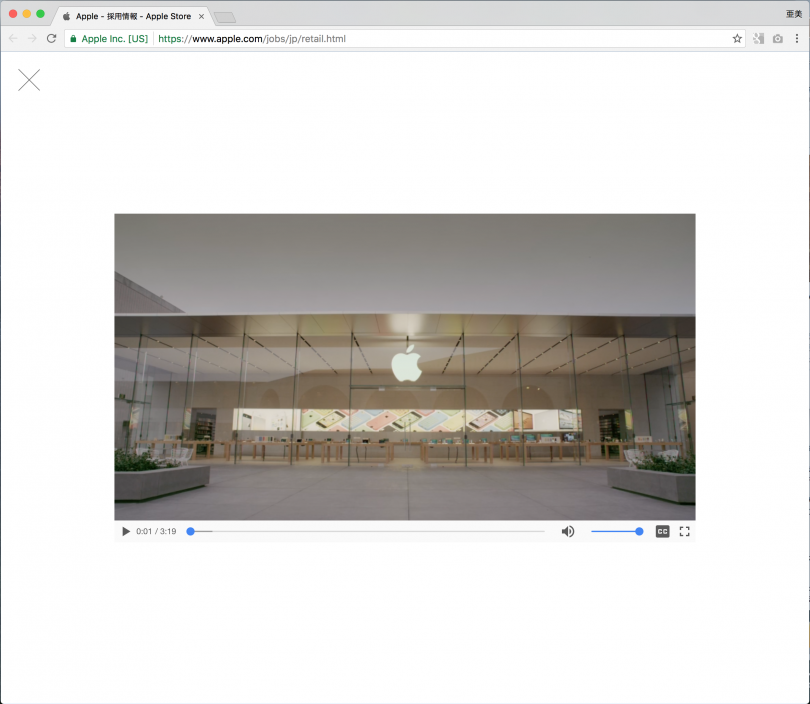Enter fullscreen video mode
Screen dimensions: 810x704
coord(684,531)
